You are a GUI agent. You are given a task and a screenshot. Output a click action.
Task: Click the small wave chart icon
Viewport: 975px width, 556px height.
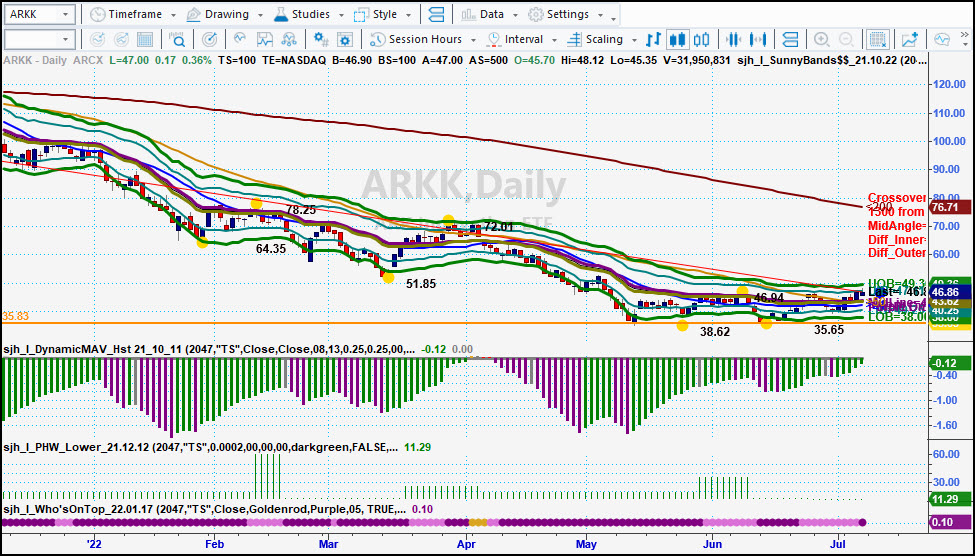click(240, 40)
